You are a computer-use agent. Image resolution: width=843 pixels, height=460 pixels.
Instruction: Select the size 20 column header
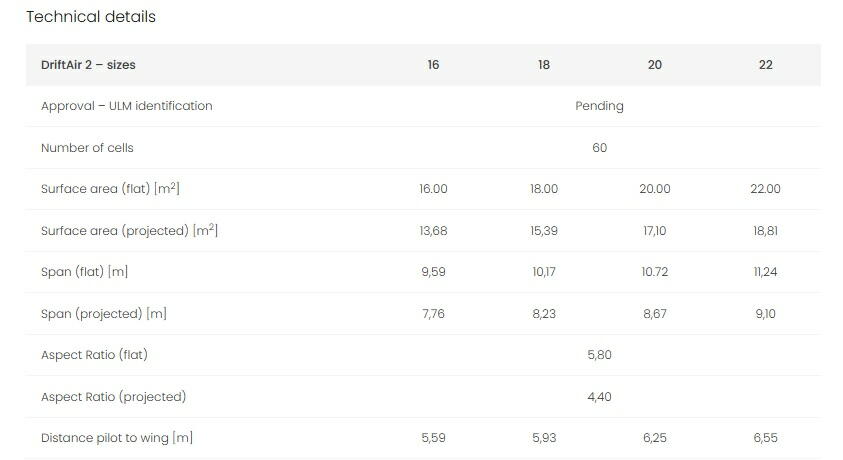pos(655,65)
